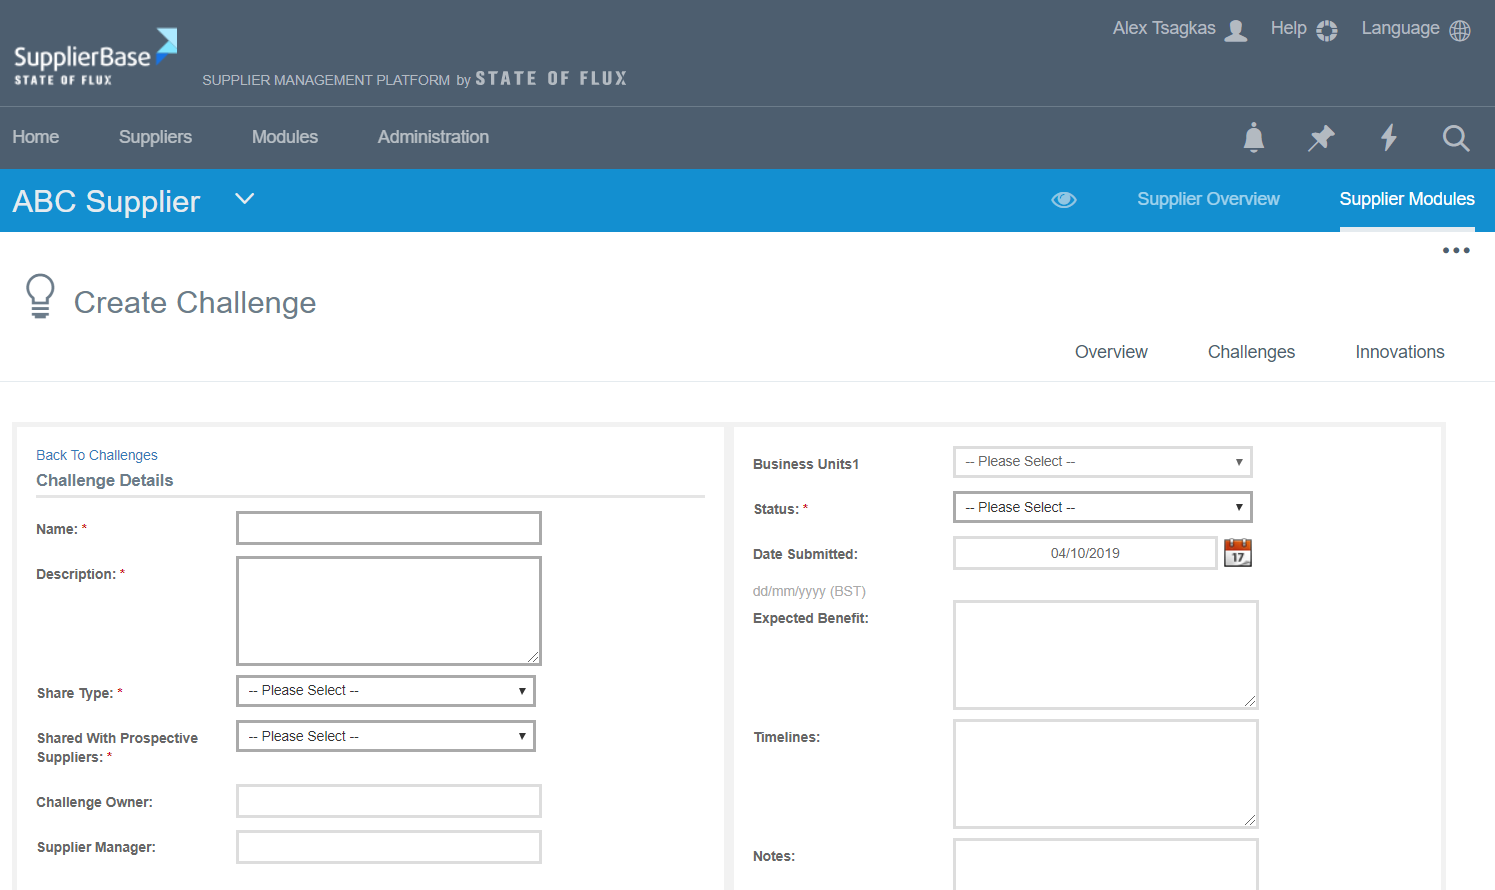1495x890 pixels.
Task: Open the Business Units1 dropdown
Action: [x=1102, y=462]
